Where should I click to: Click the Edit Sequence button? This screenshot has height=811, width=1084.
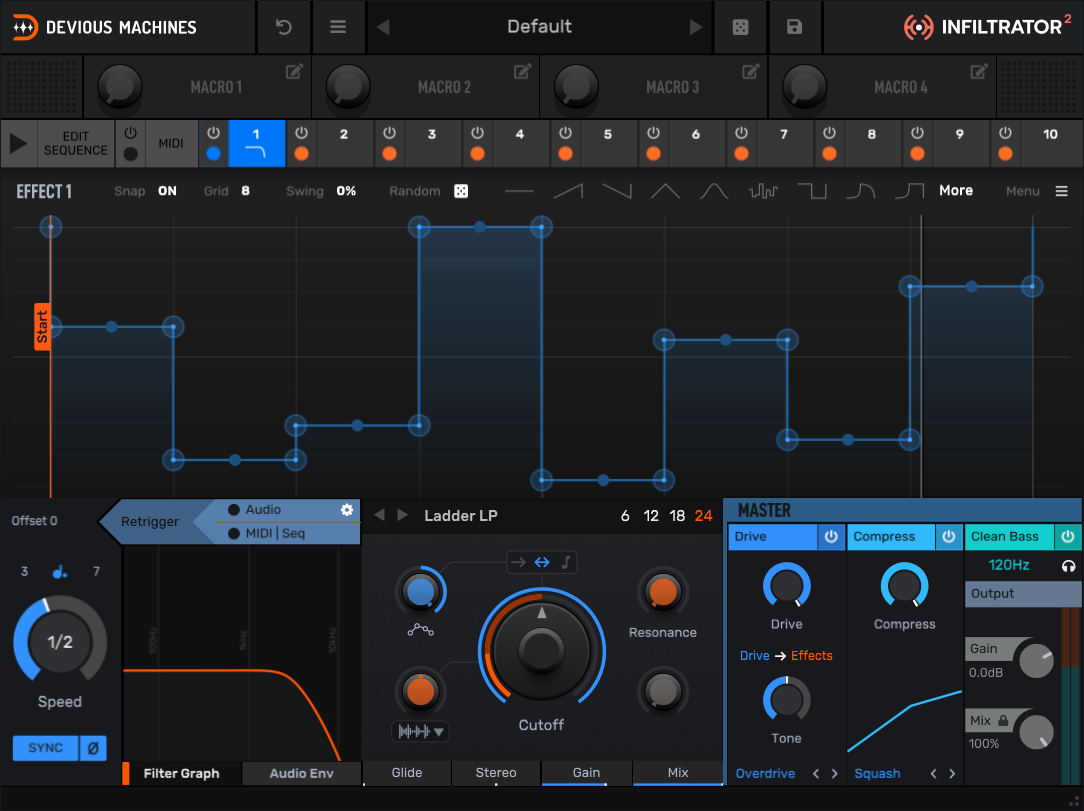(75, 143)
